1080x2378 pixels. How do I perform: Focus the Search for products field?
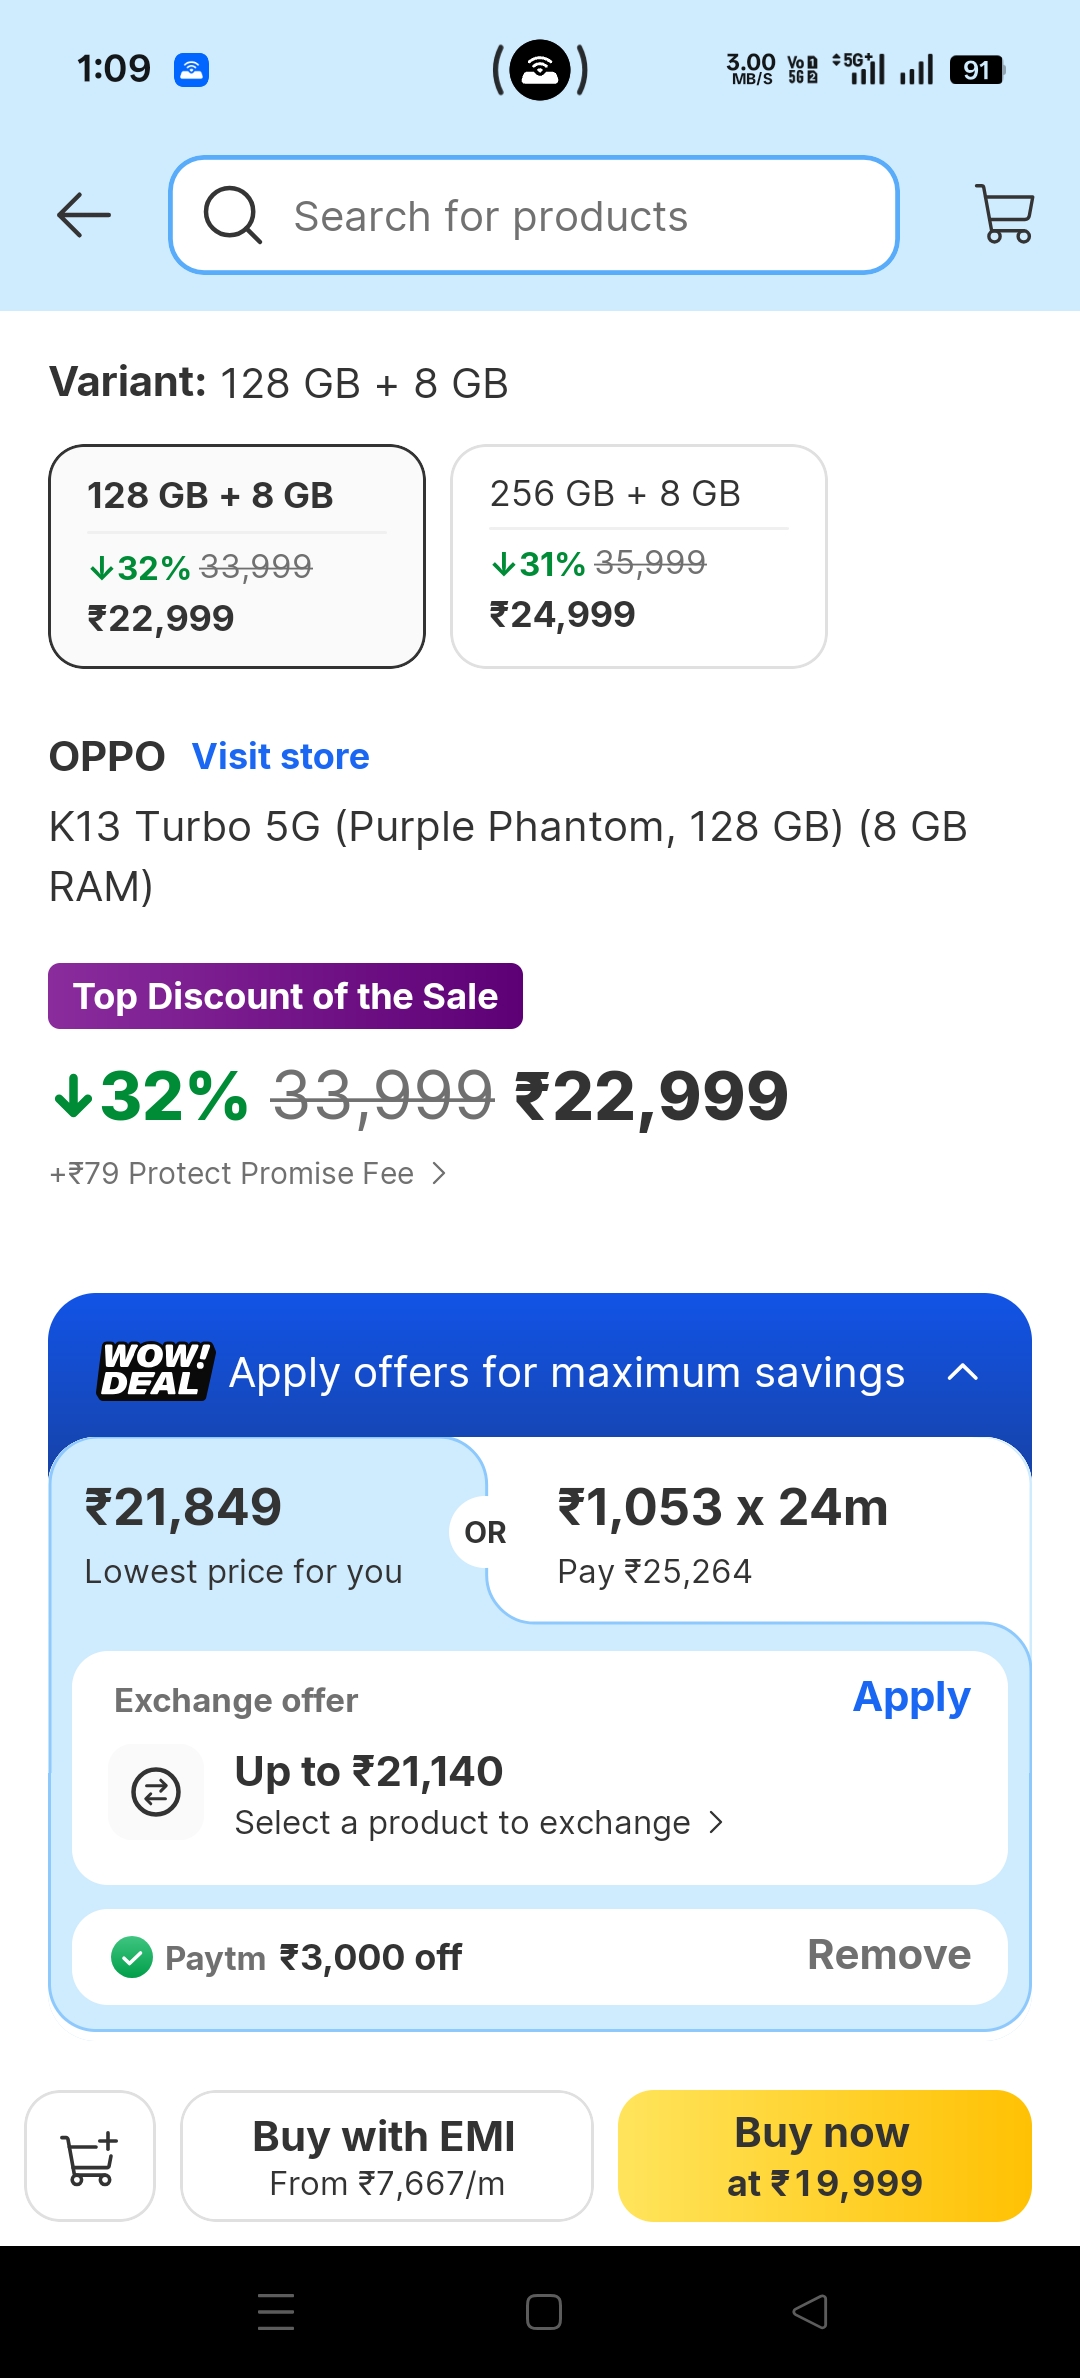560,216
